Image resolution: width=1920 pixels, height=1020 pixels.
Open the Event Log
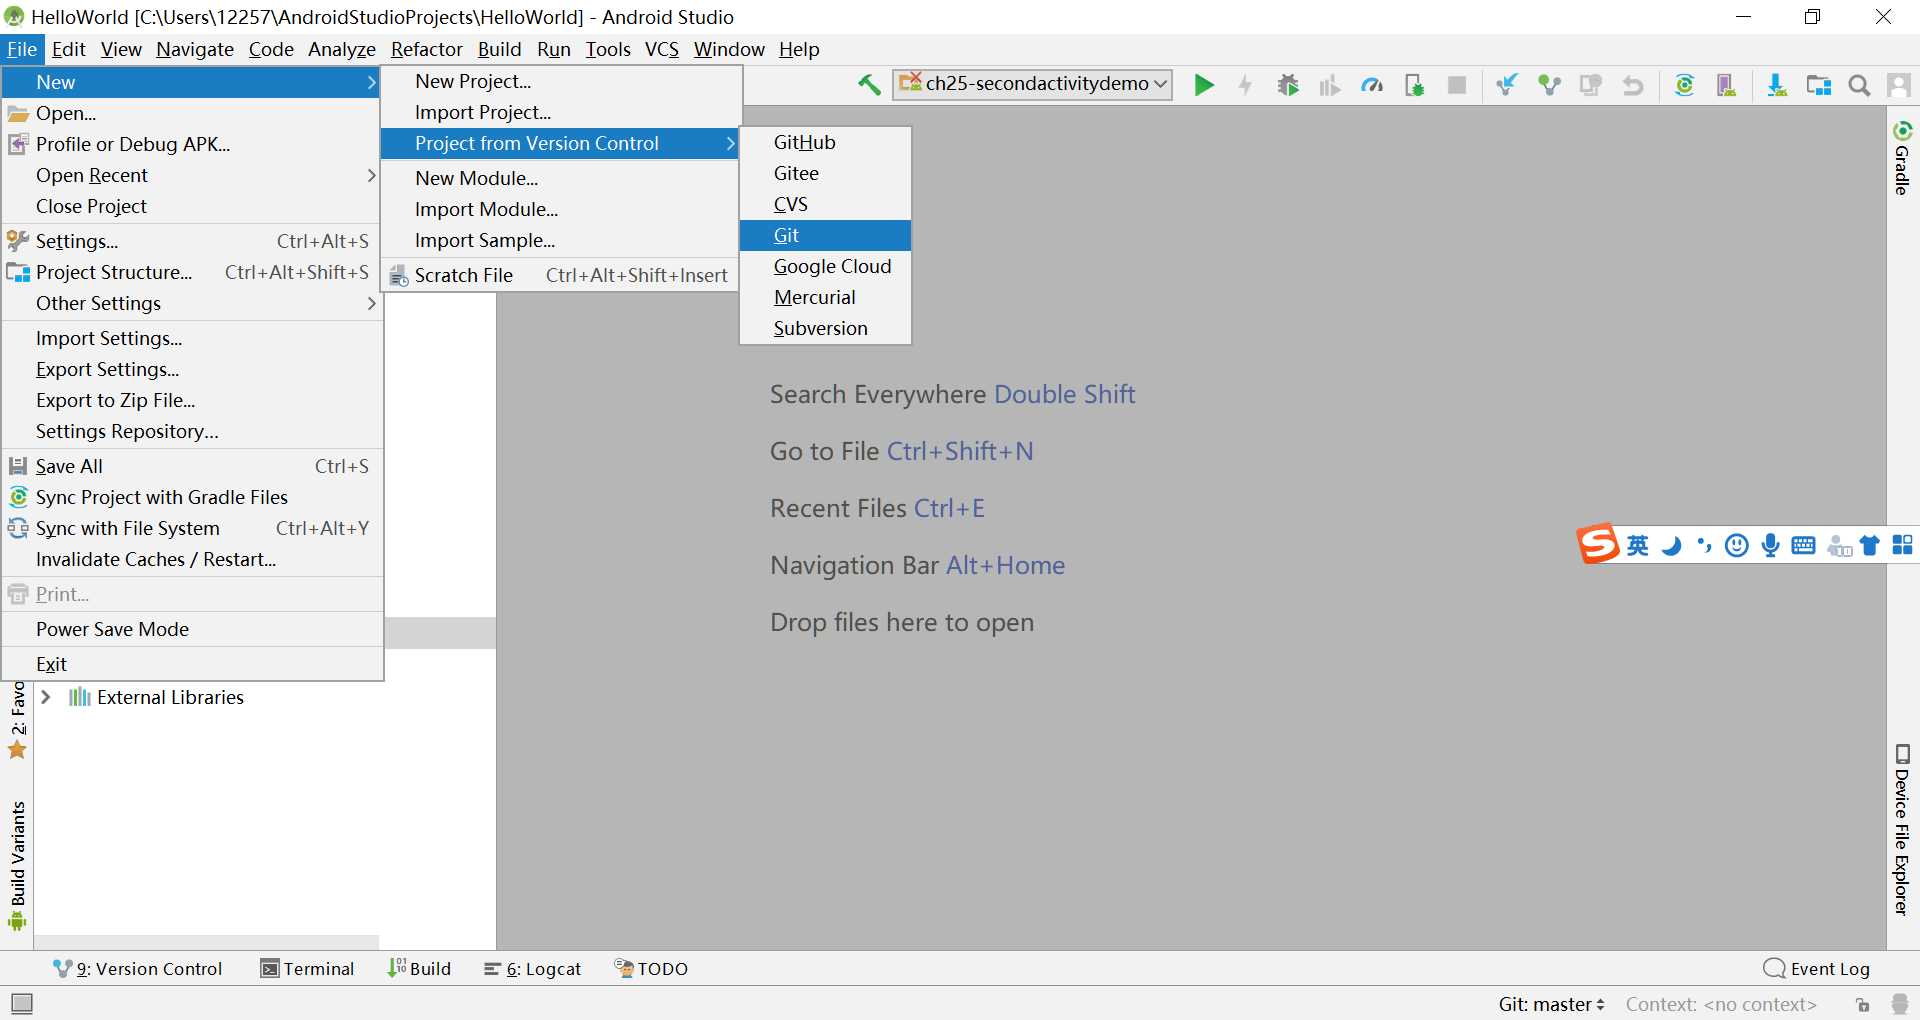tap(1817, 968)
